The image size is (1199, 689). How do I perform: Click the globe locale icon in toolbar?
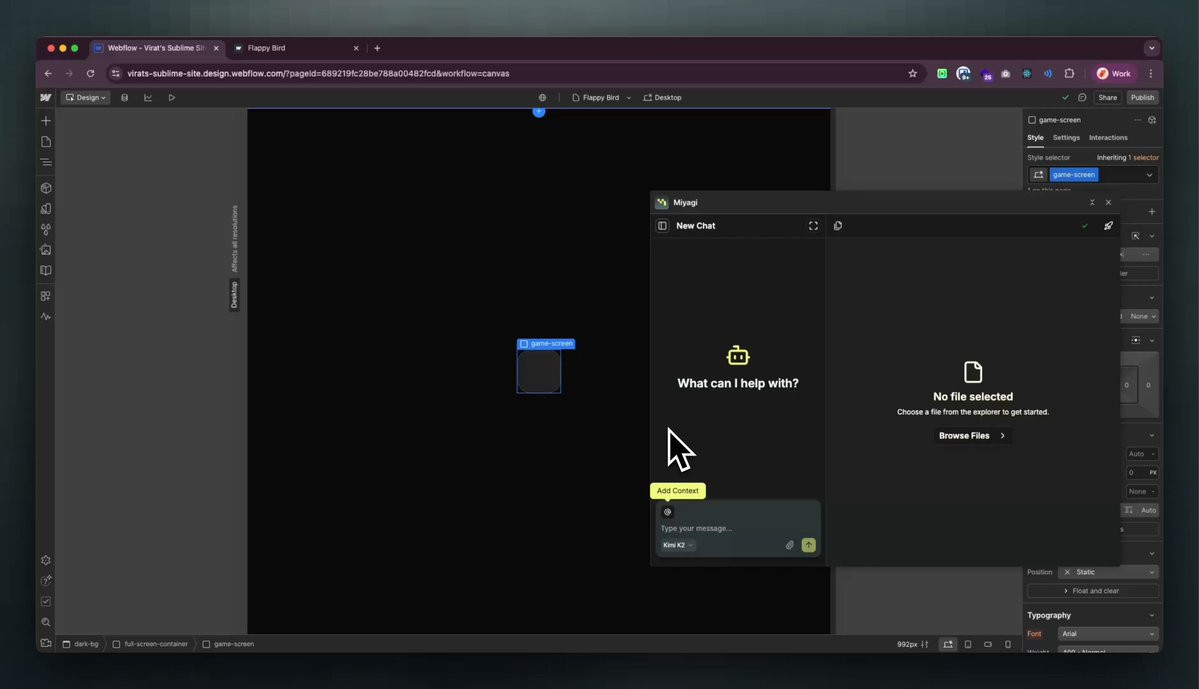(542, 98)
